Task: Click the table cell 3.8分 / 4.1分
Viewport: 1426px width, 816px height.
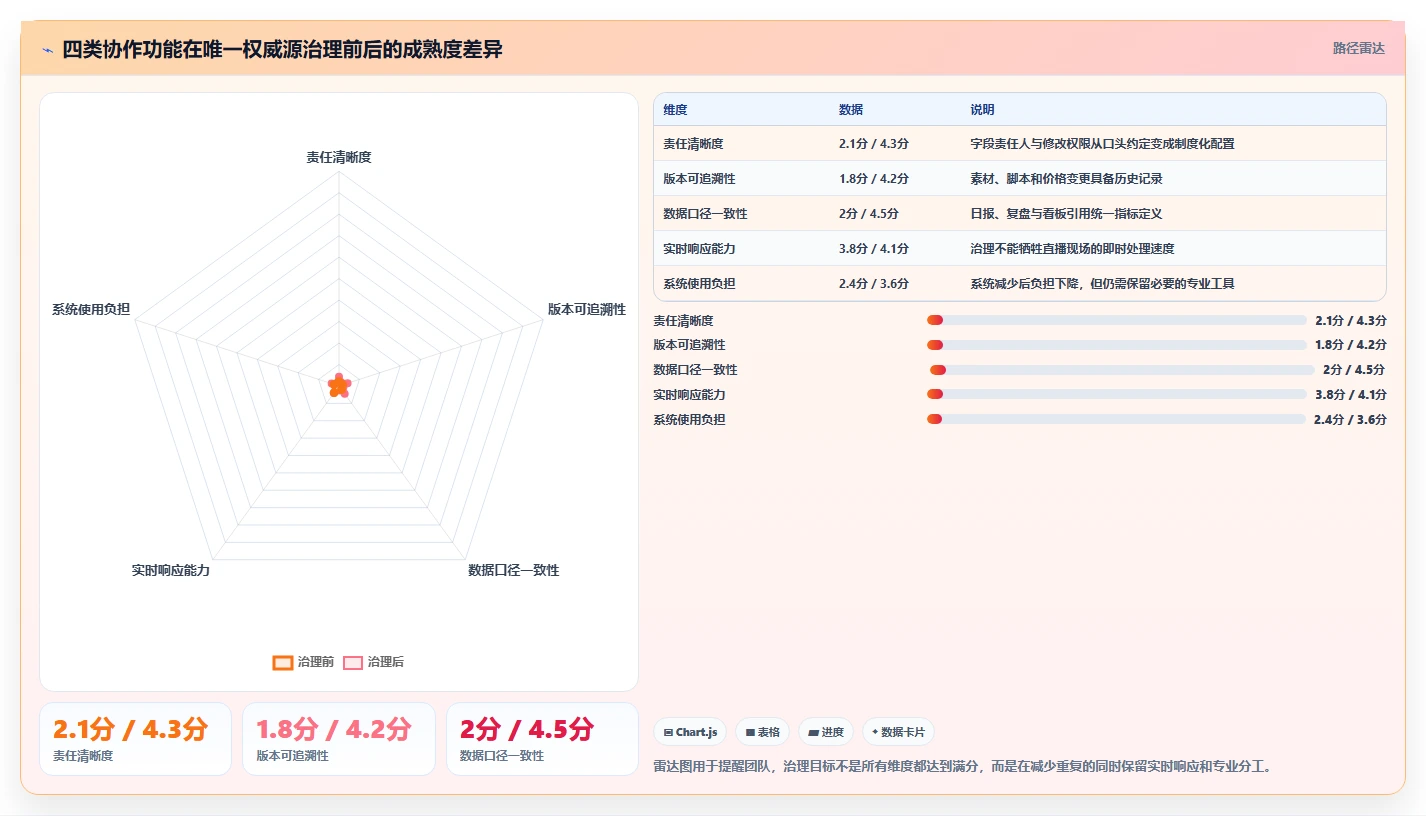Action: (874, 248)
